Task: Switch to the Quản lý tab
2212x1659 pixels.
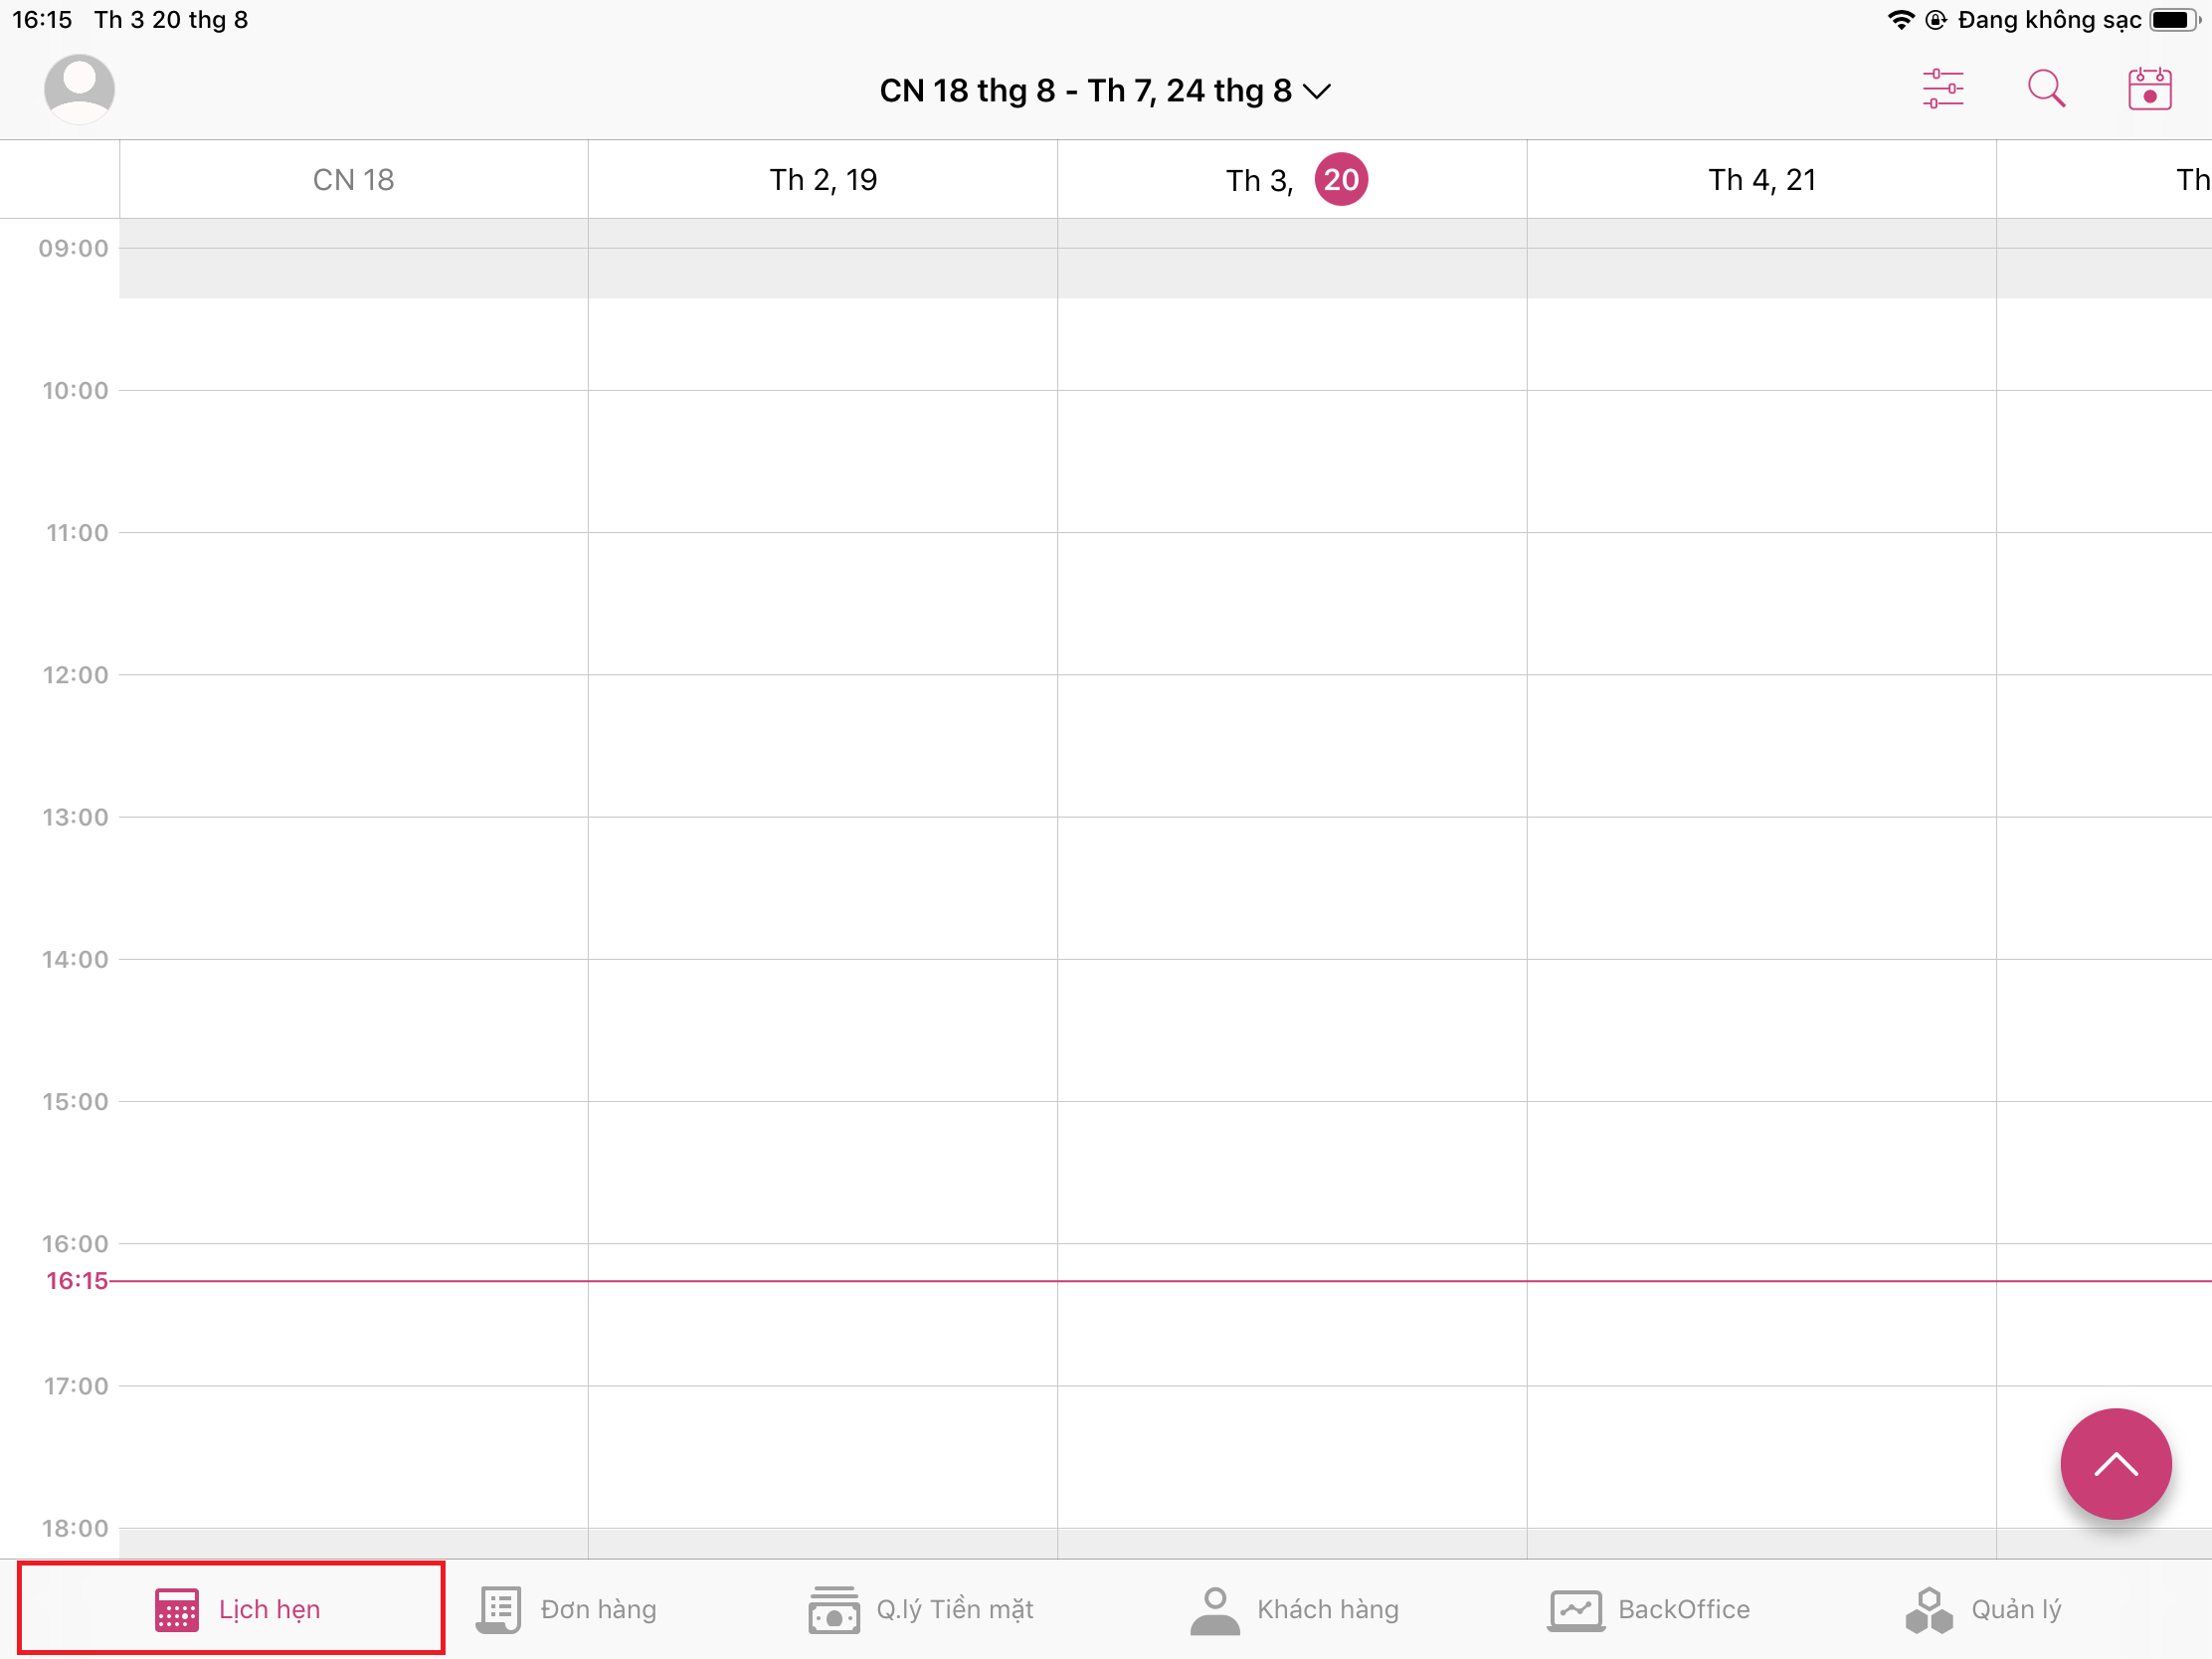Action: pos(1984,1609)
